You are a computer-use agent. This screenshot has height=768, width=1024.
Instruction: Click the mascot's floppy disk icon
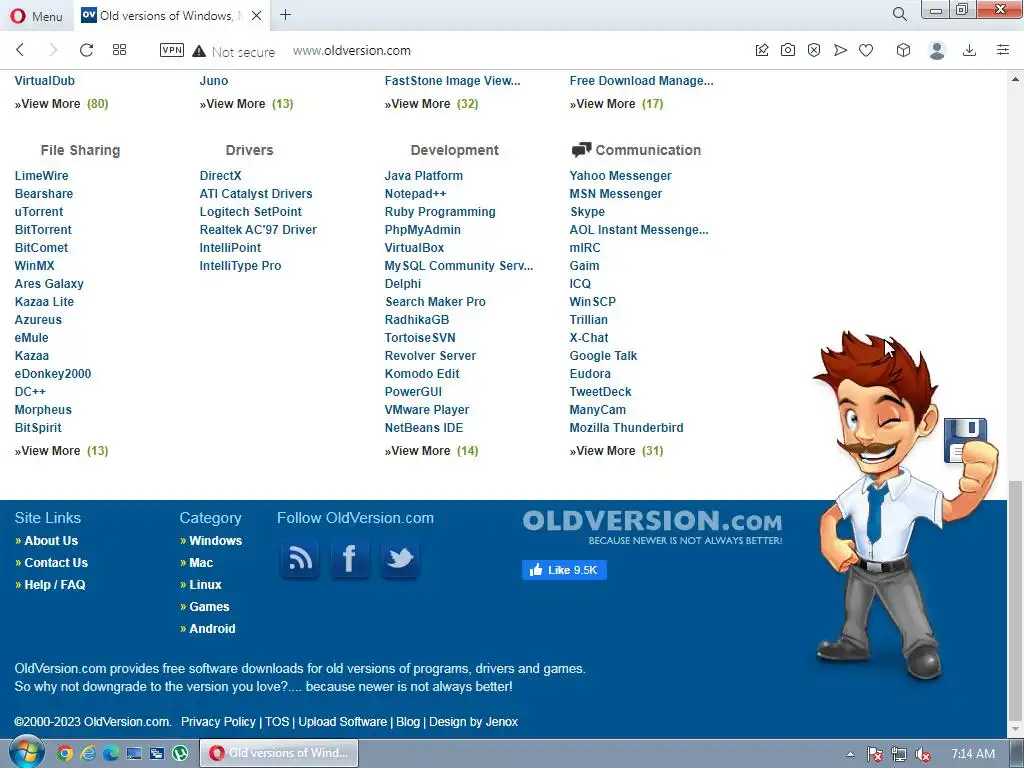pyautogui.click(x=965, y=439)
